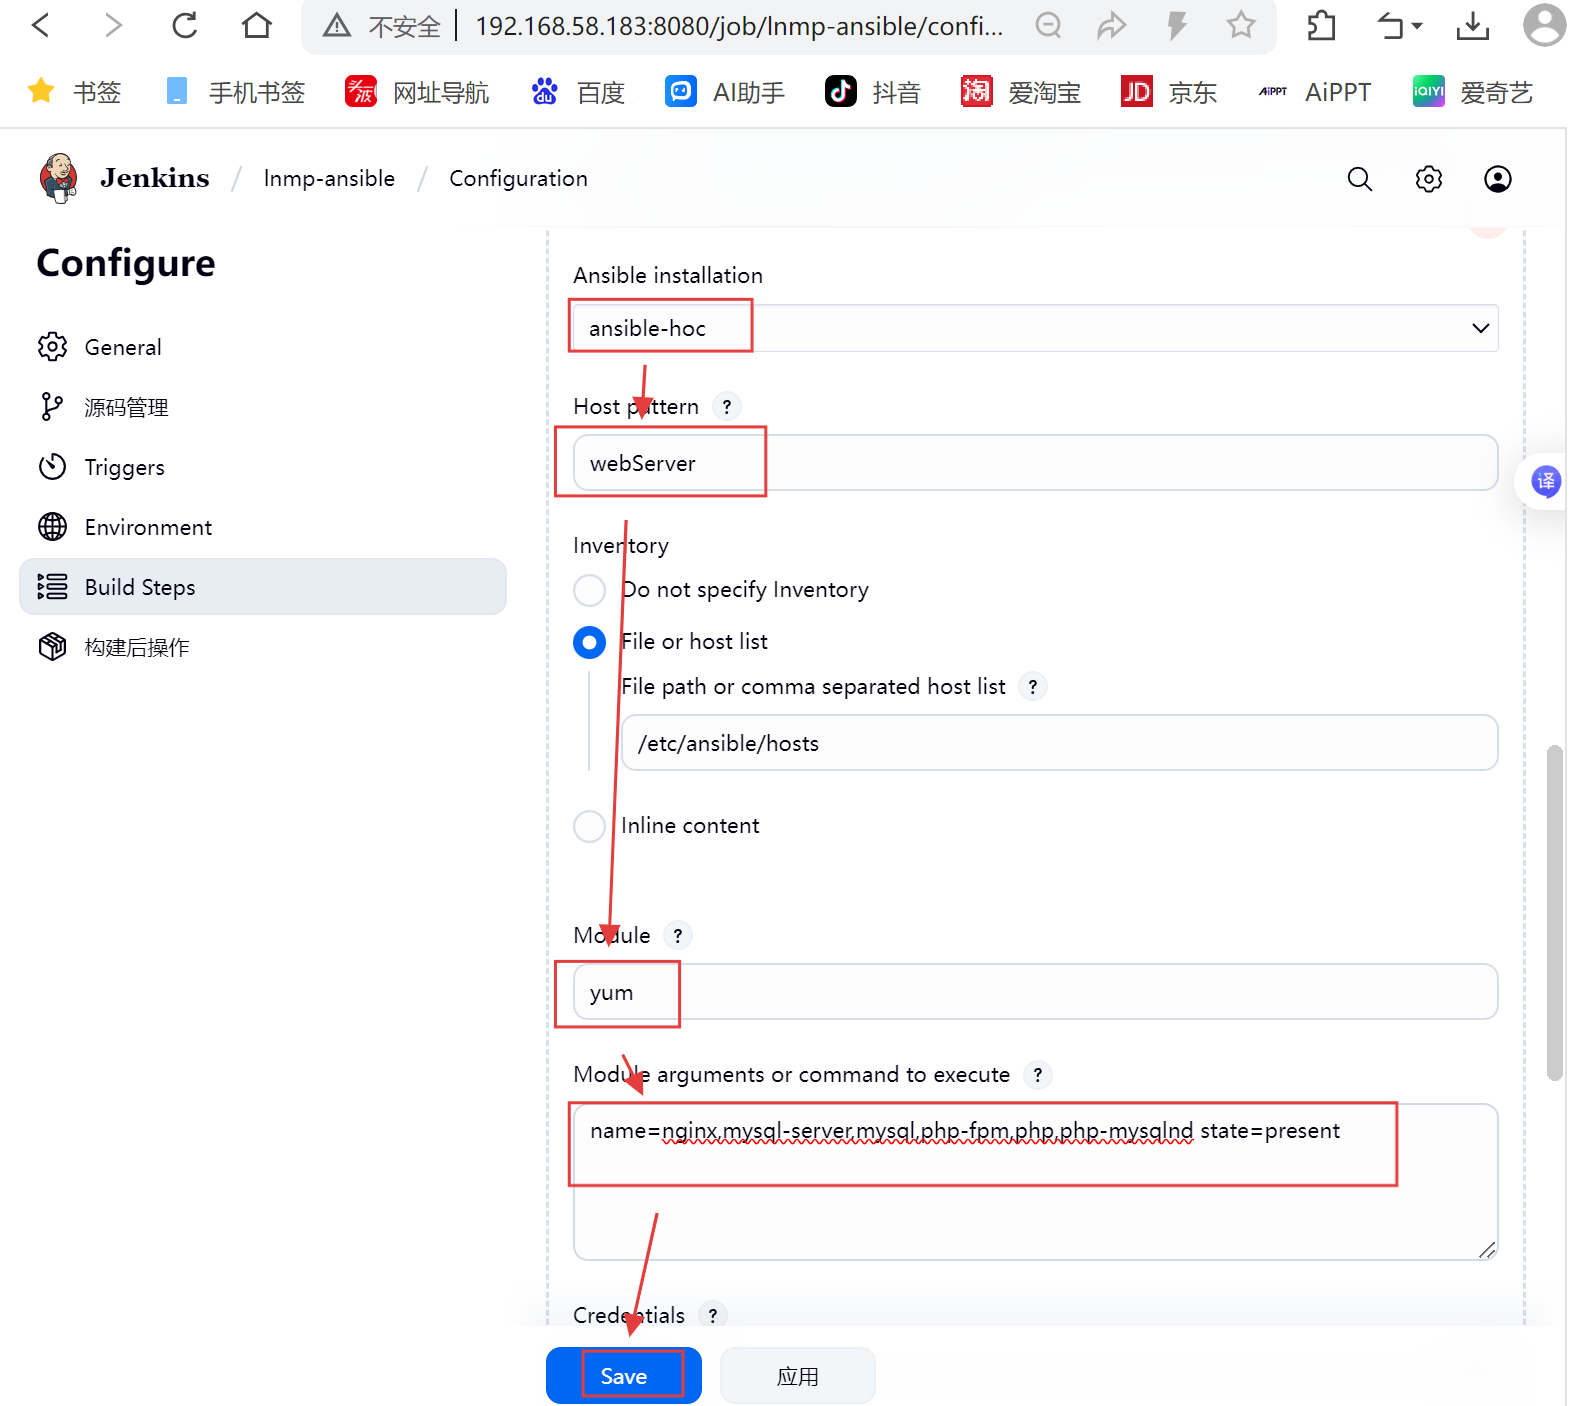1570x1406 pixels.
Task: Open the 百度 bookmark
Action: (578, 92)
